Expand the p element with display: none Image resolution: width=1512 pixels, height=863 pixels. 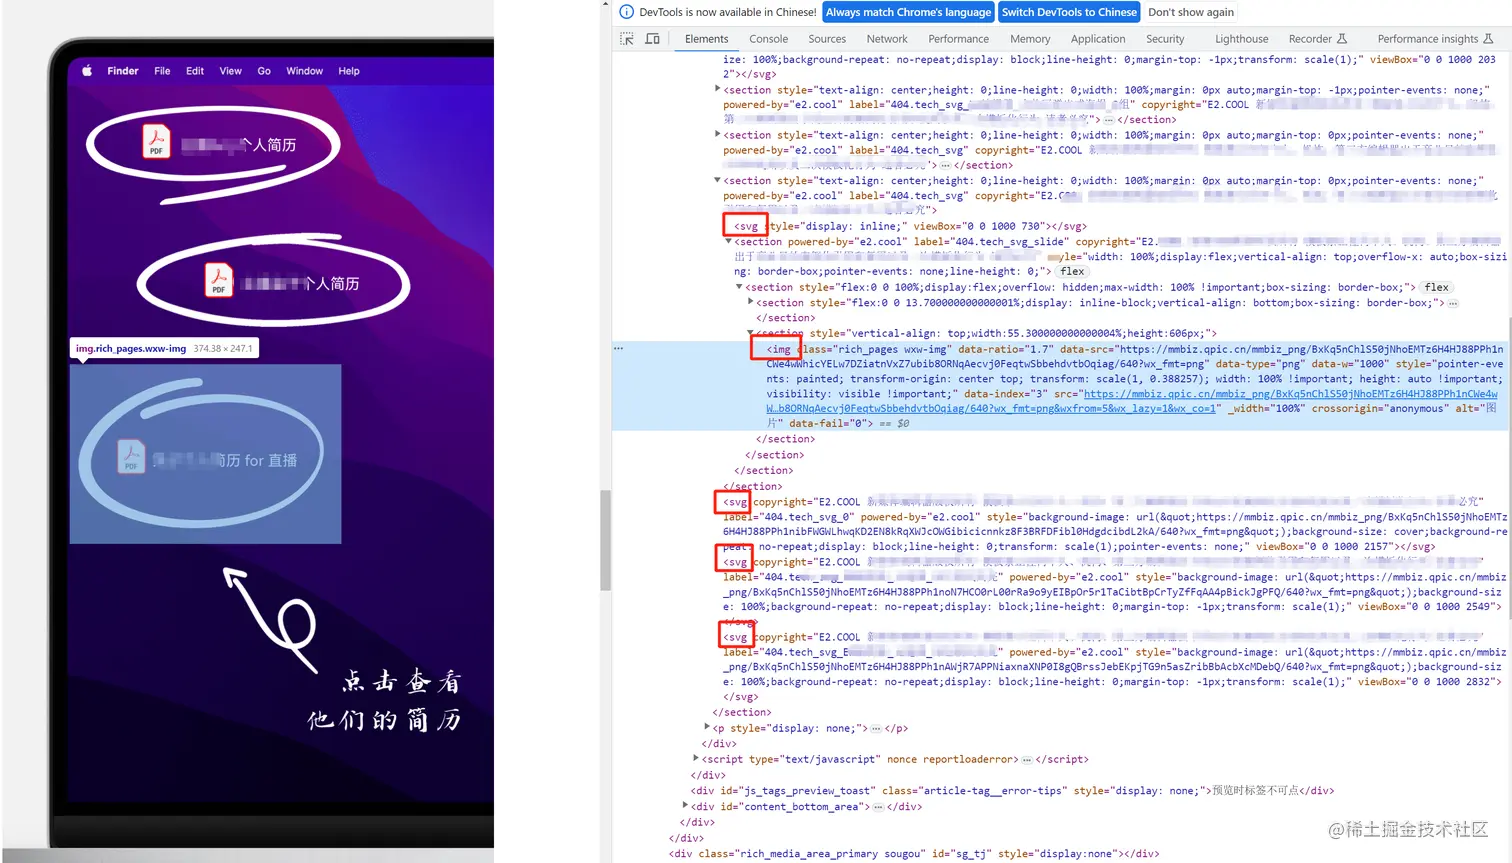pos(707,727)
